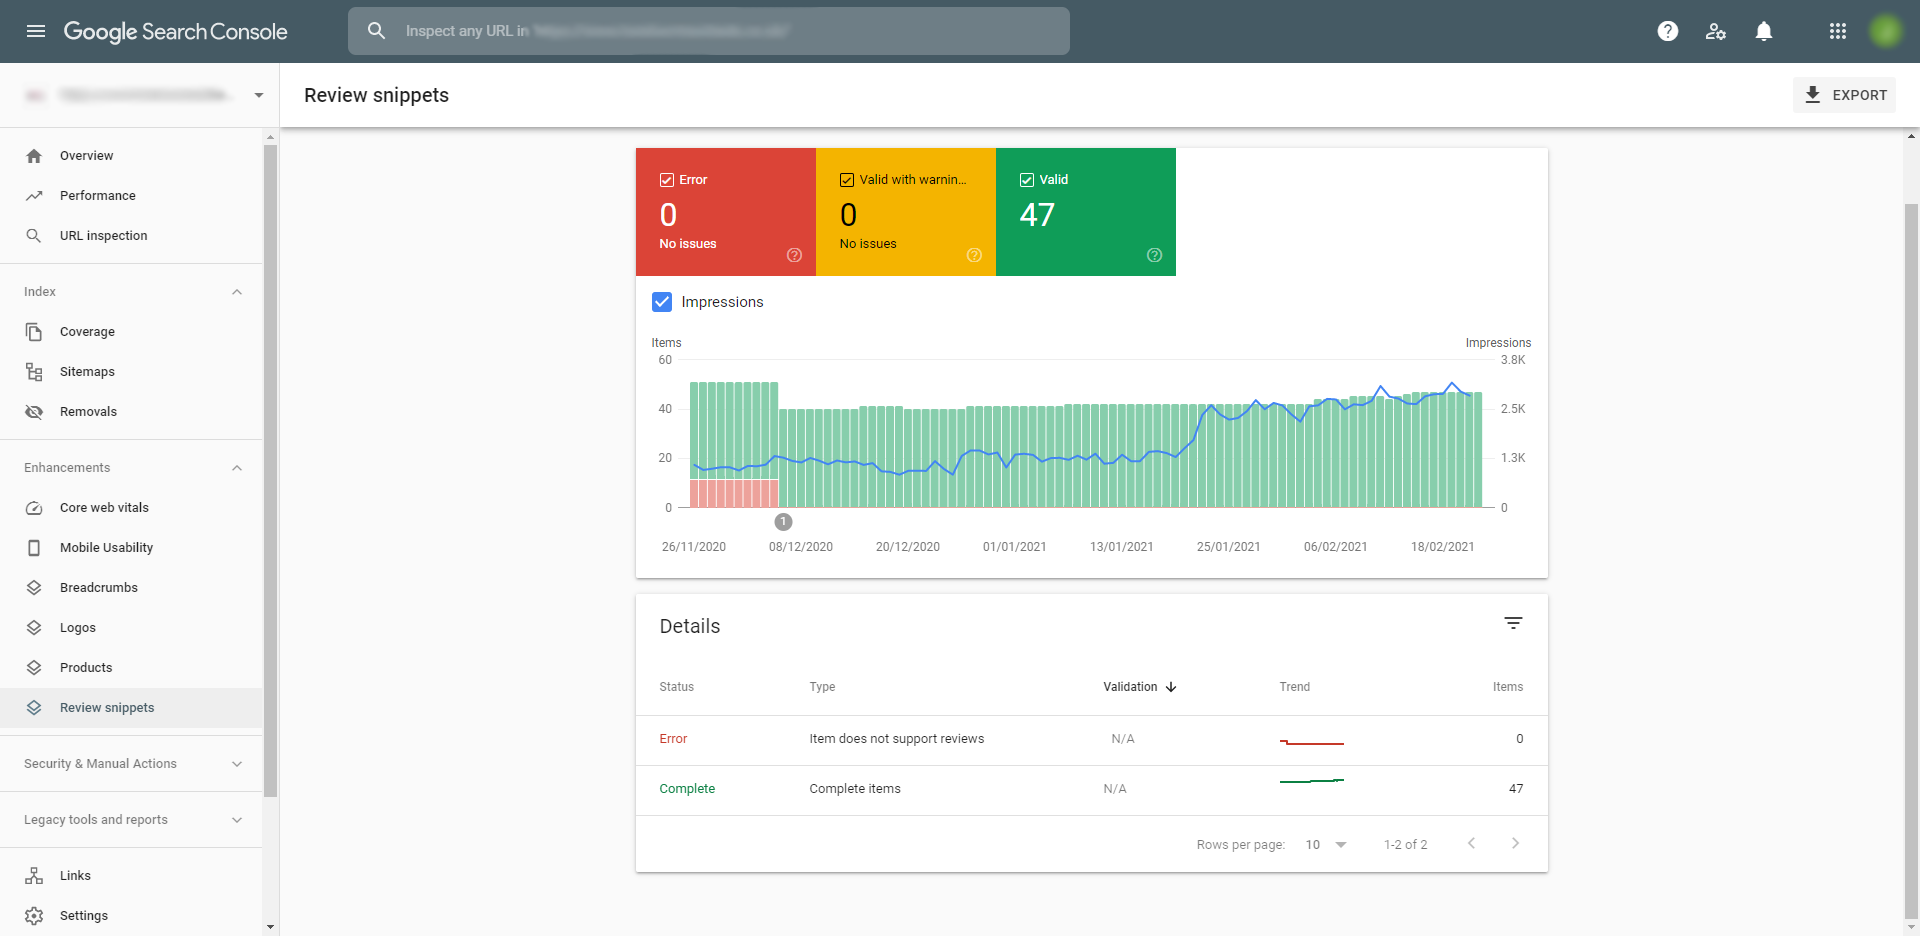Image resolution: width=1920 pixels, height=936 pixels.
Task: Toggle the Error checkbox
Action: click(x=667, y=180)
